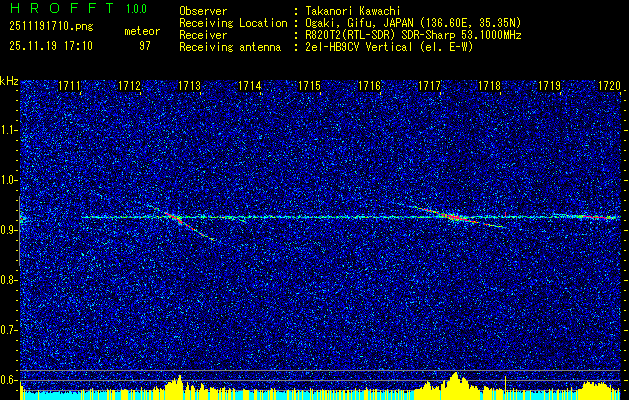Click the 1719 time marker
This screenshot has height=400, width=629.
(549, 85)
